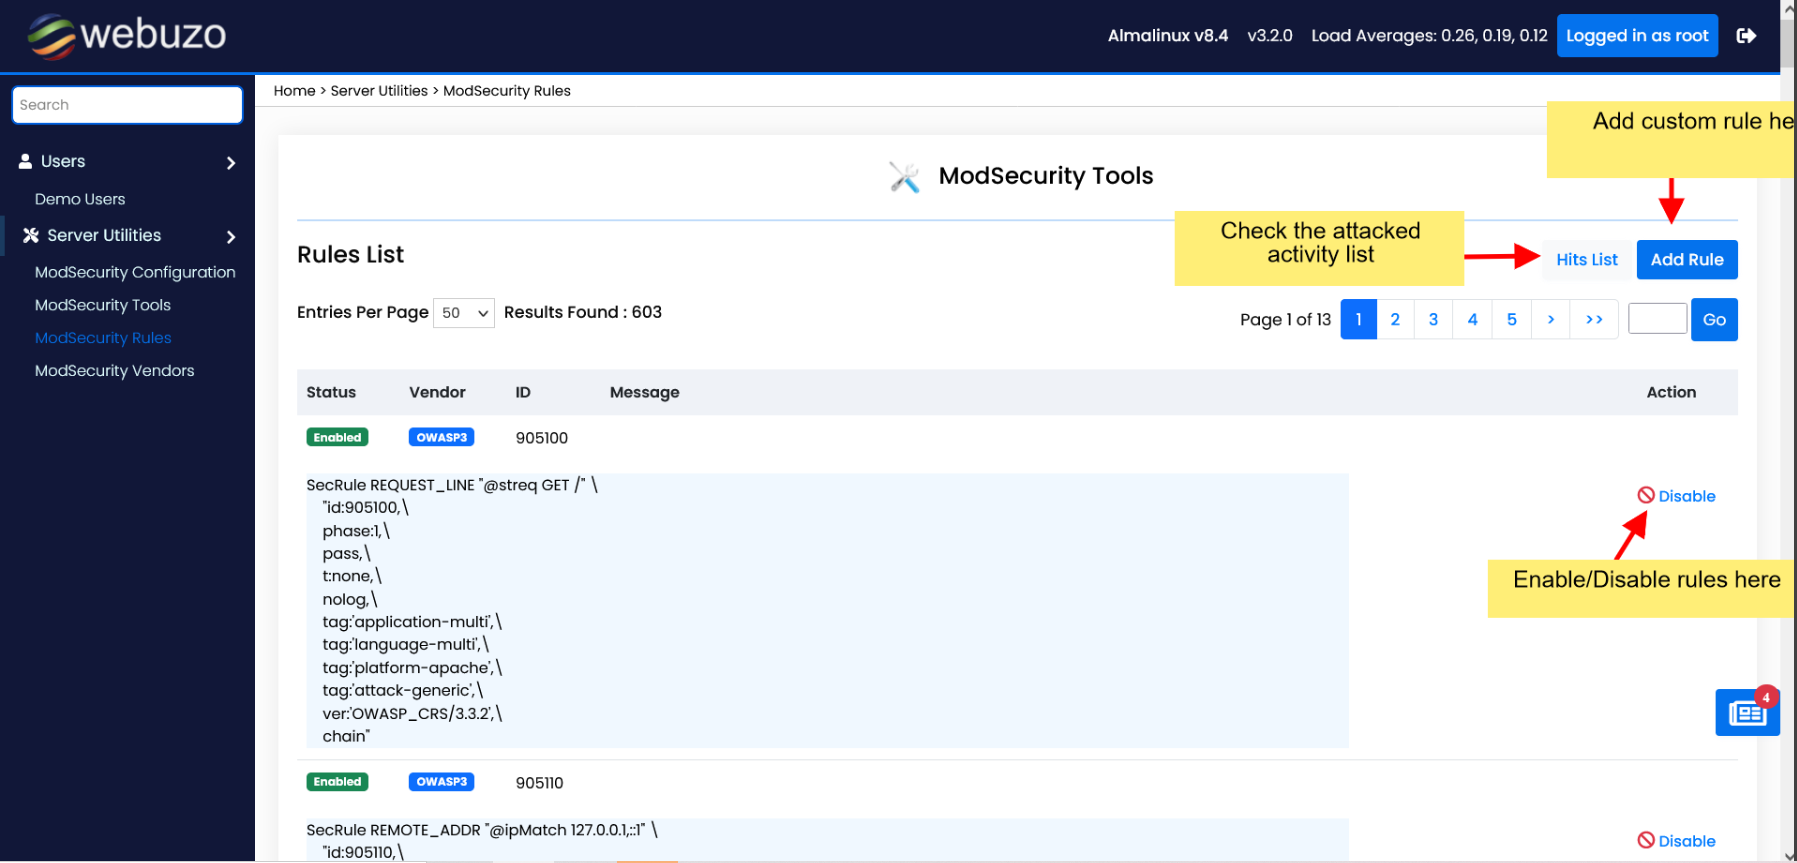Image resolution: width=1797 pixels, height=863 pixels.
Task: Open the news notification widget icon
Action: click(x=1747, y=713)
